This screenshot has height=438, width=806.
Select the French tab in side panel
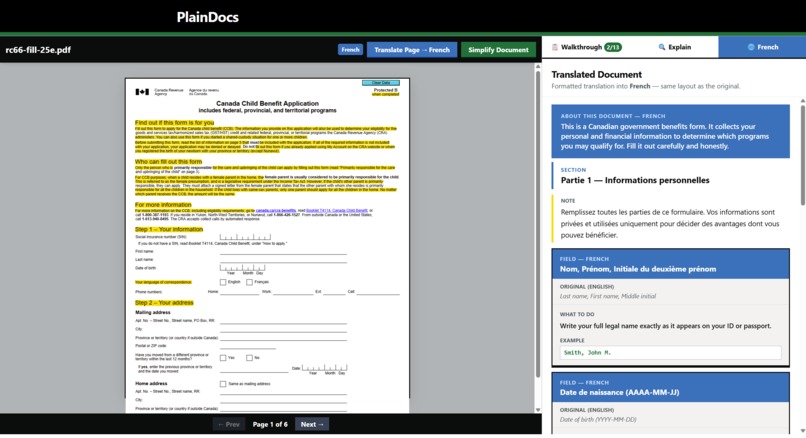point(762,47)
